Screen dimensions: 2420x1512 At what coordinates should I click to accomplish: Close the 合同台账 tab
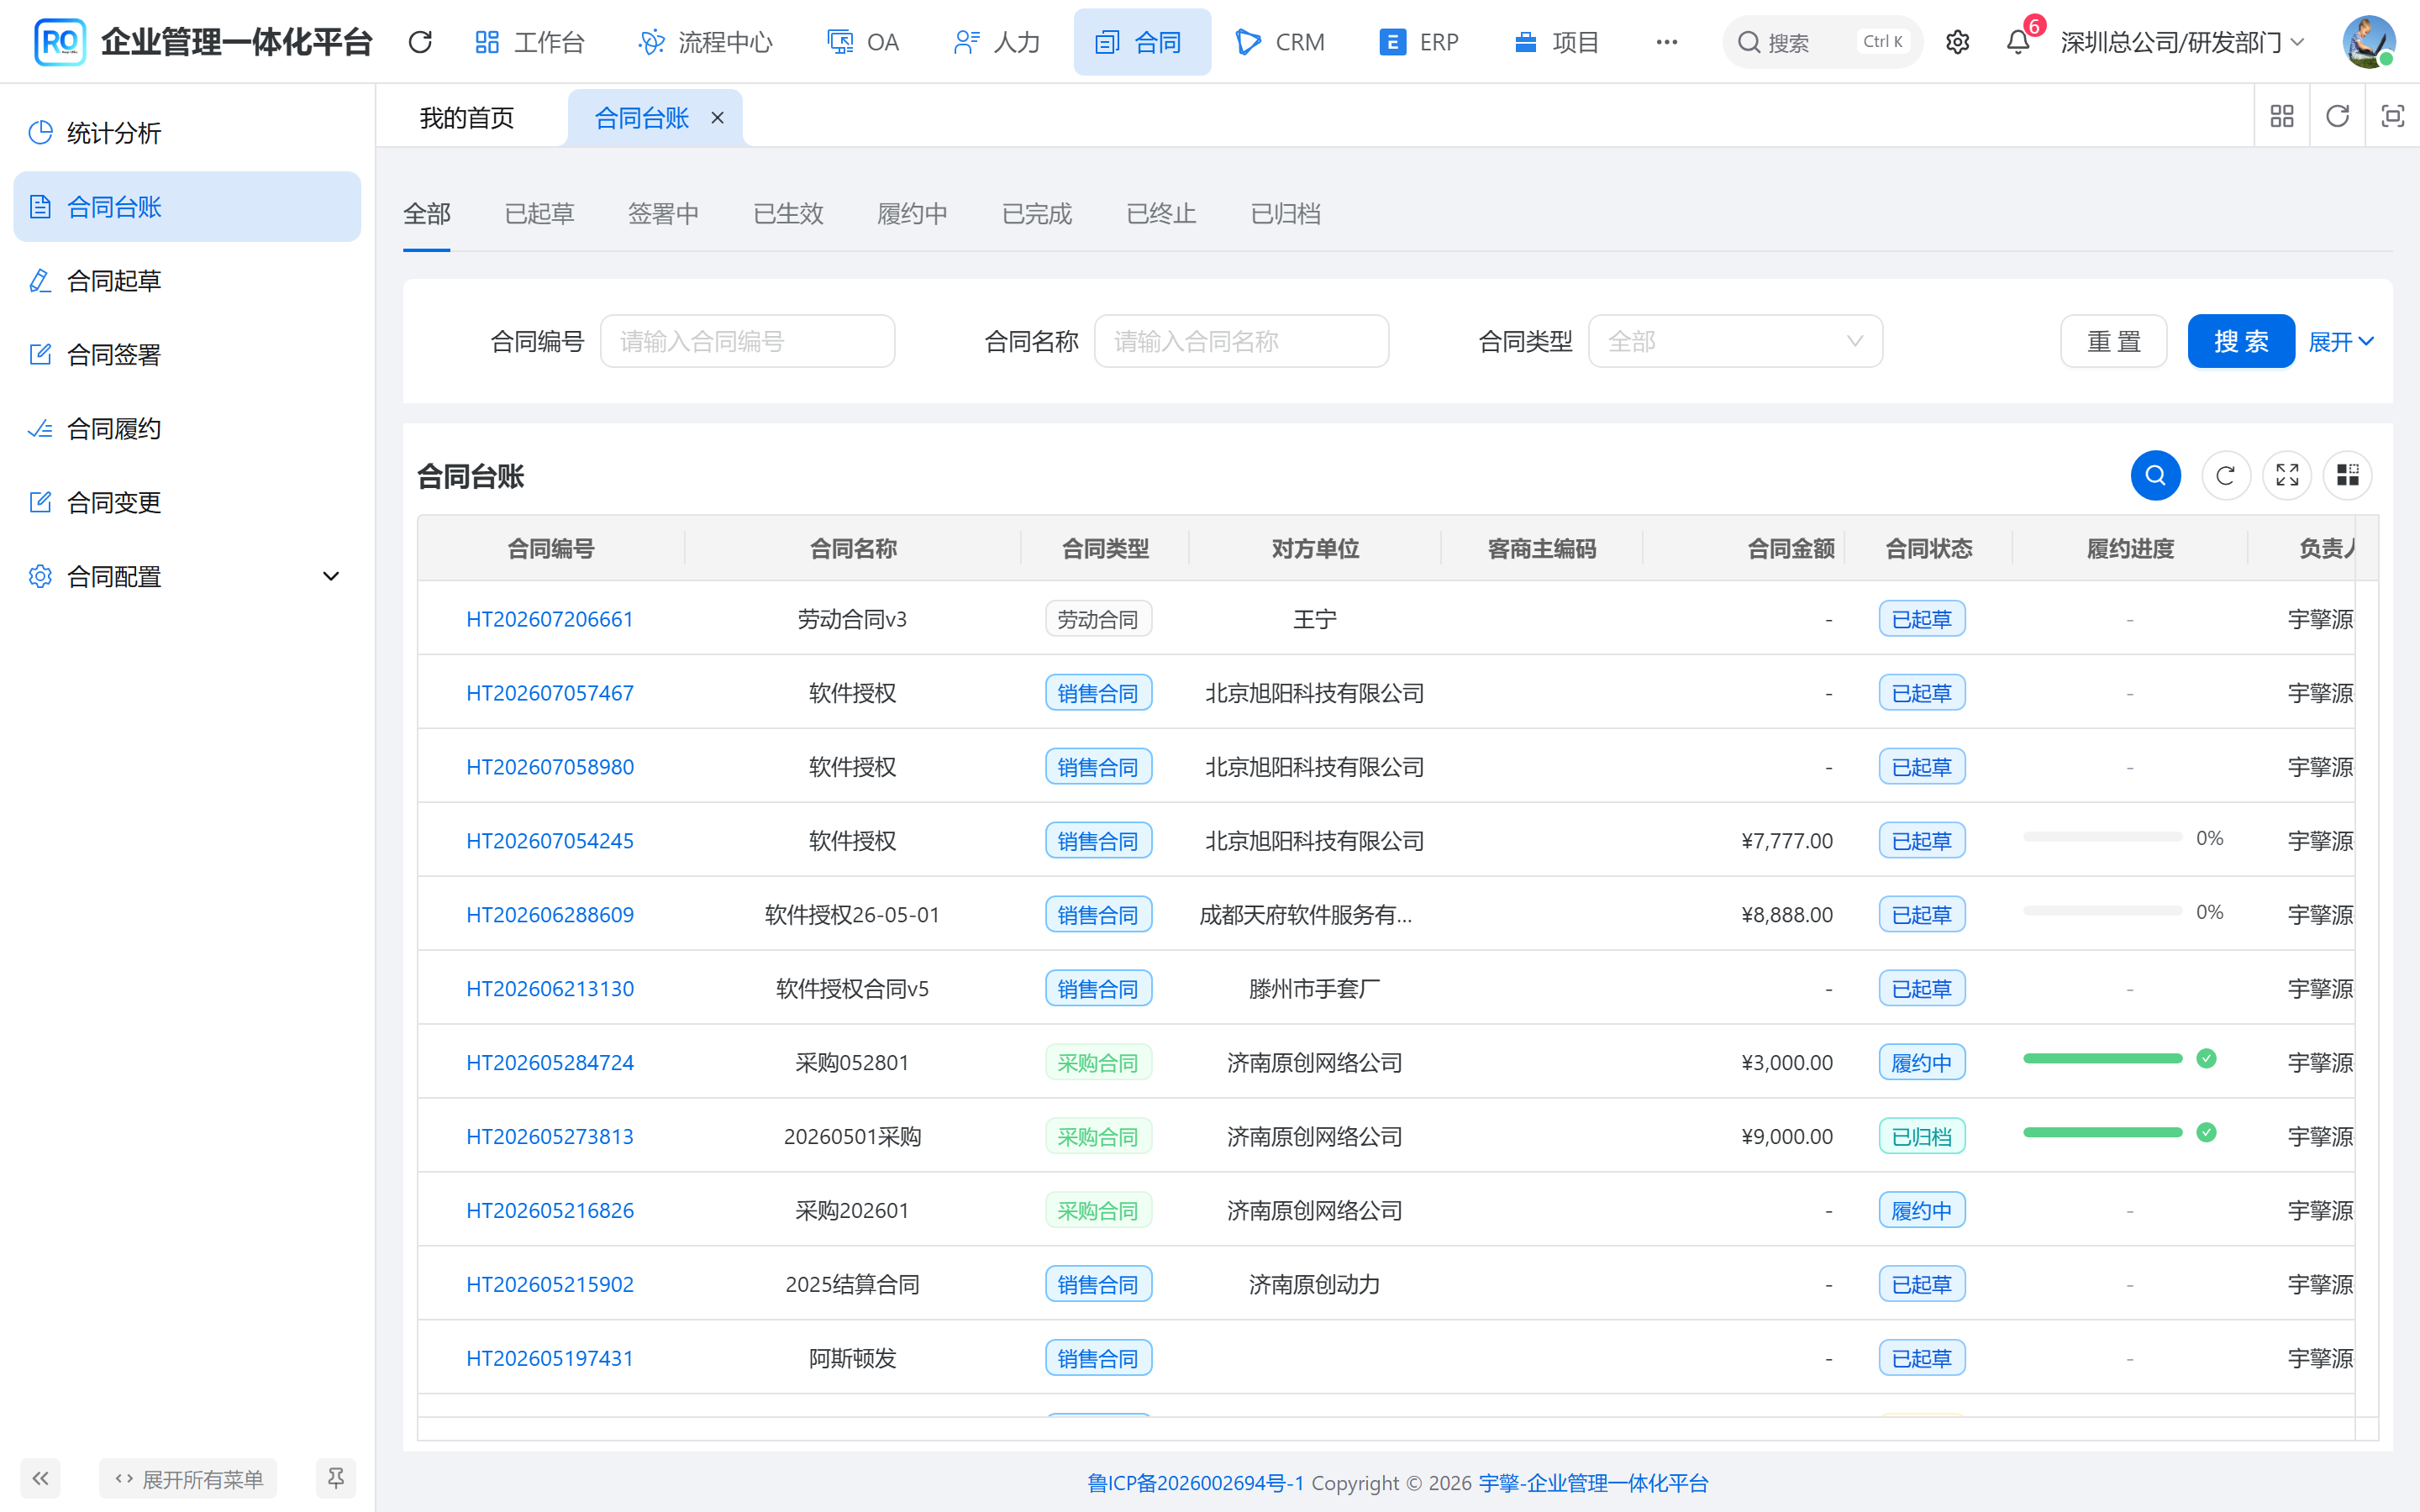[717, 118]
